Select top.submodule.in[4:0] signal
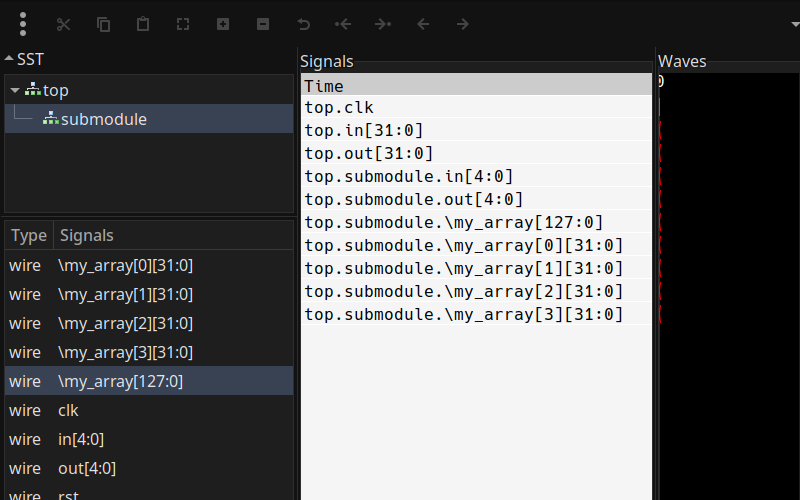This screenshot has width=800, height=500. point(477,176)
